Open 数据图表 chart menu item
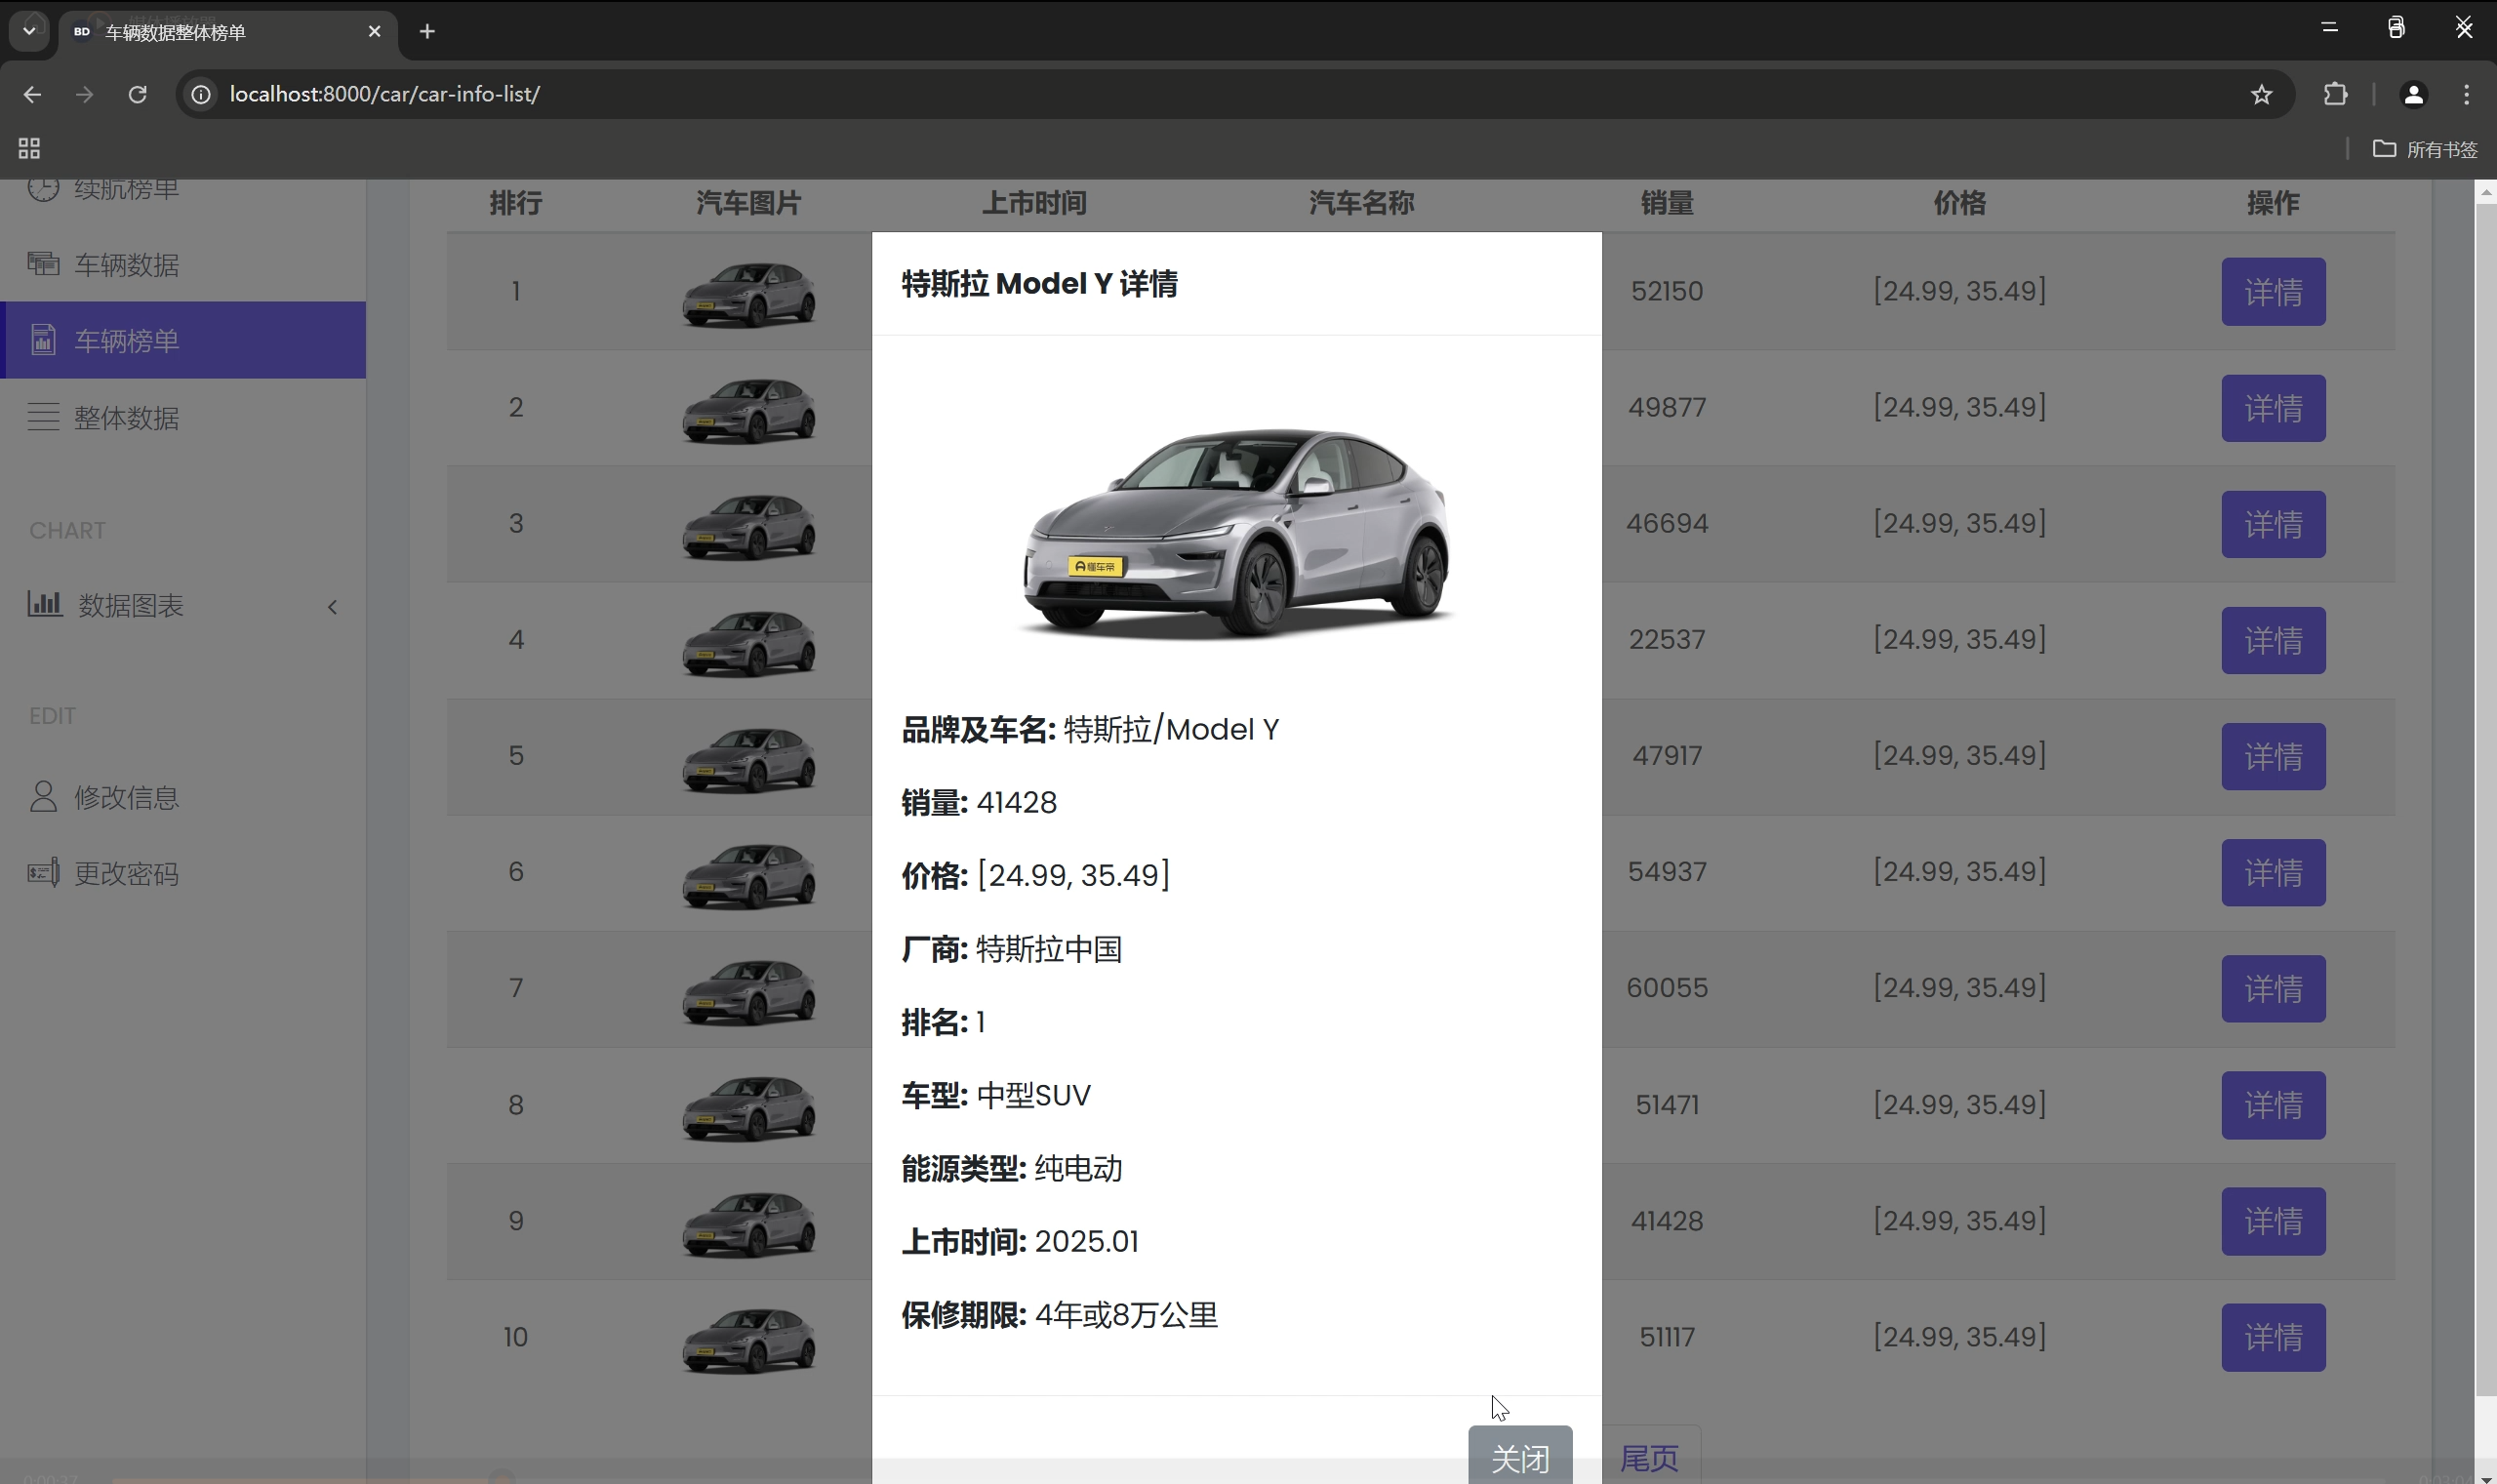Screen dimensions: 2497x1484 coord(183,605)
